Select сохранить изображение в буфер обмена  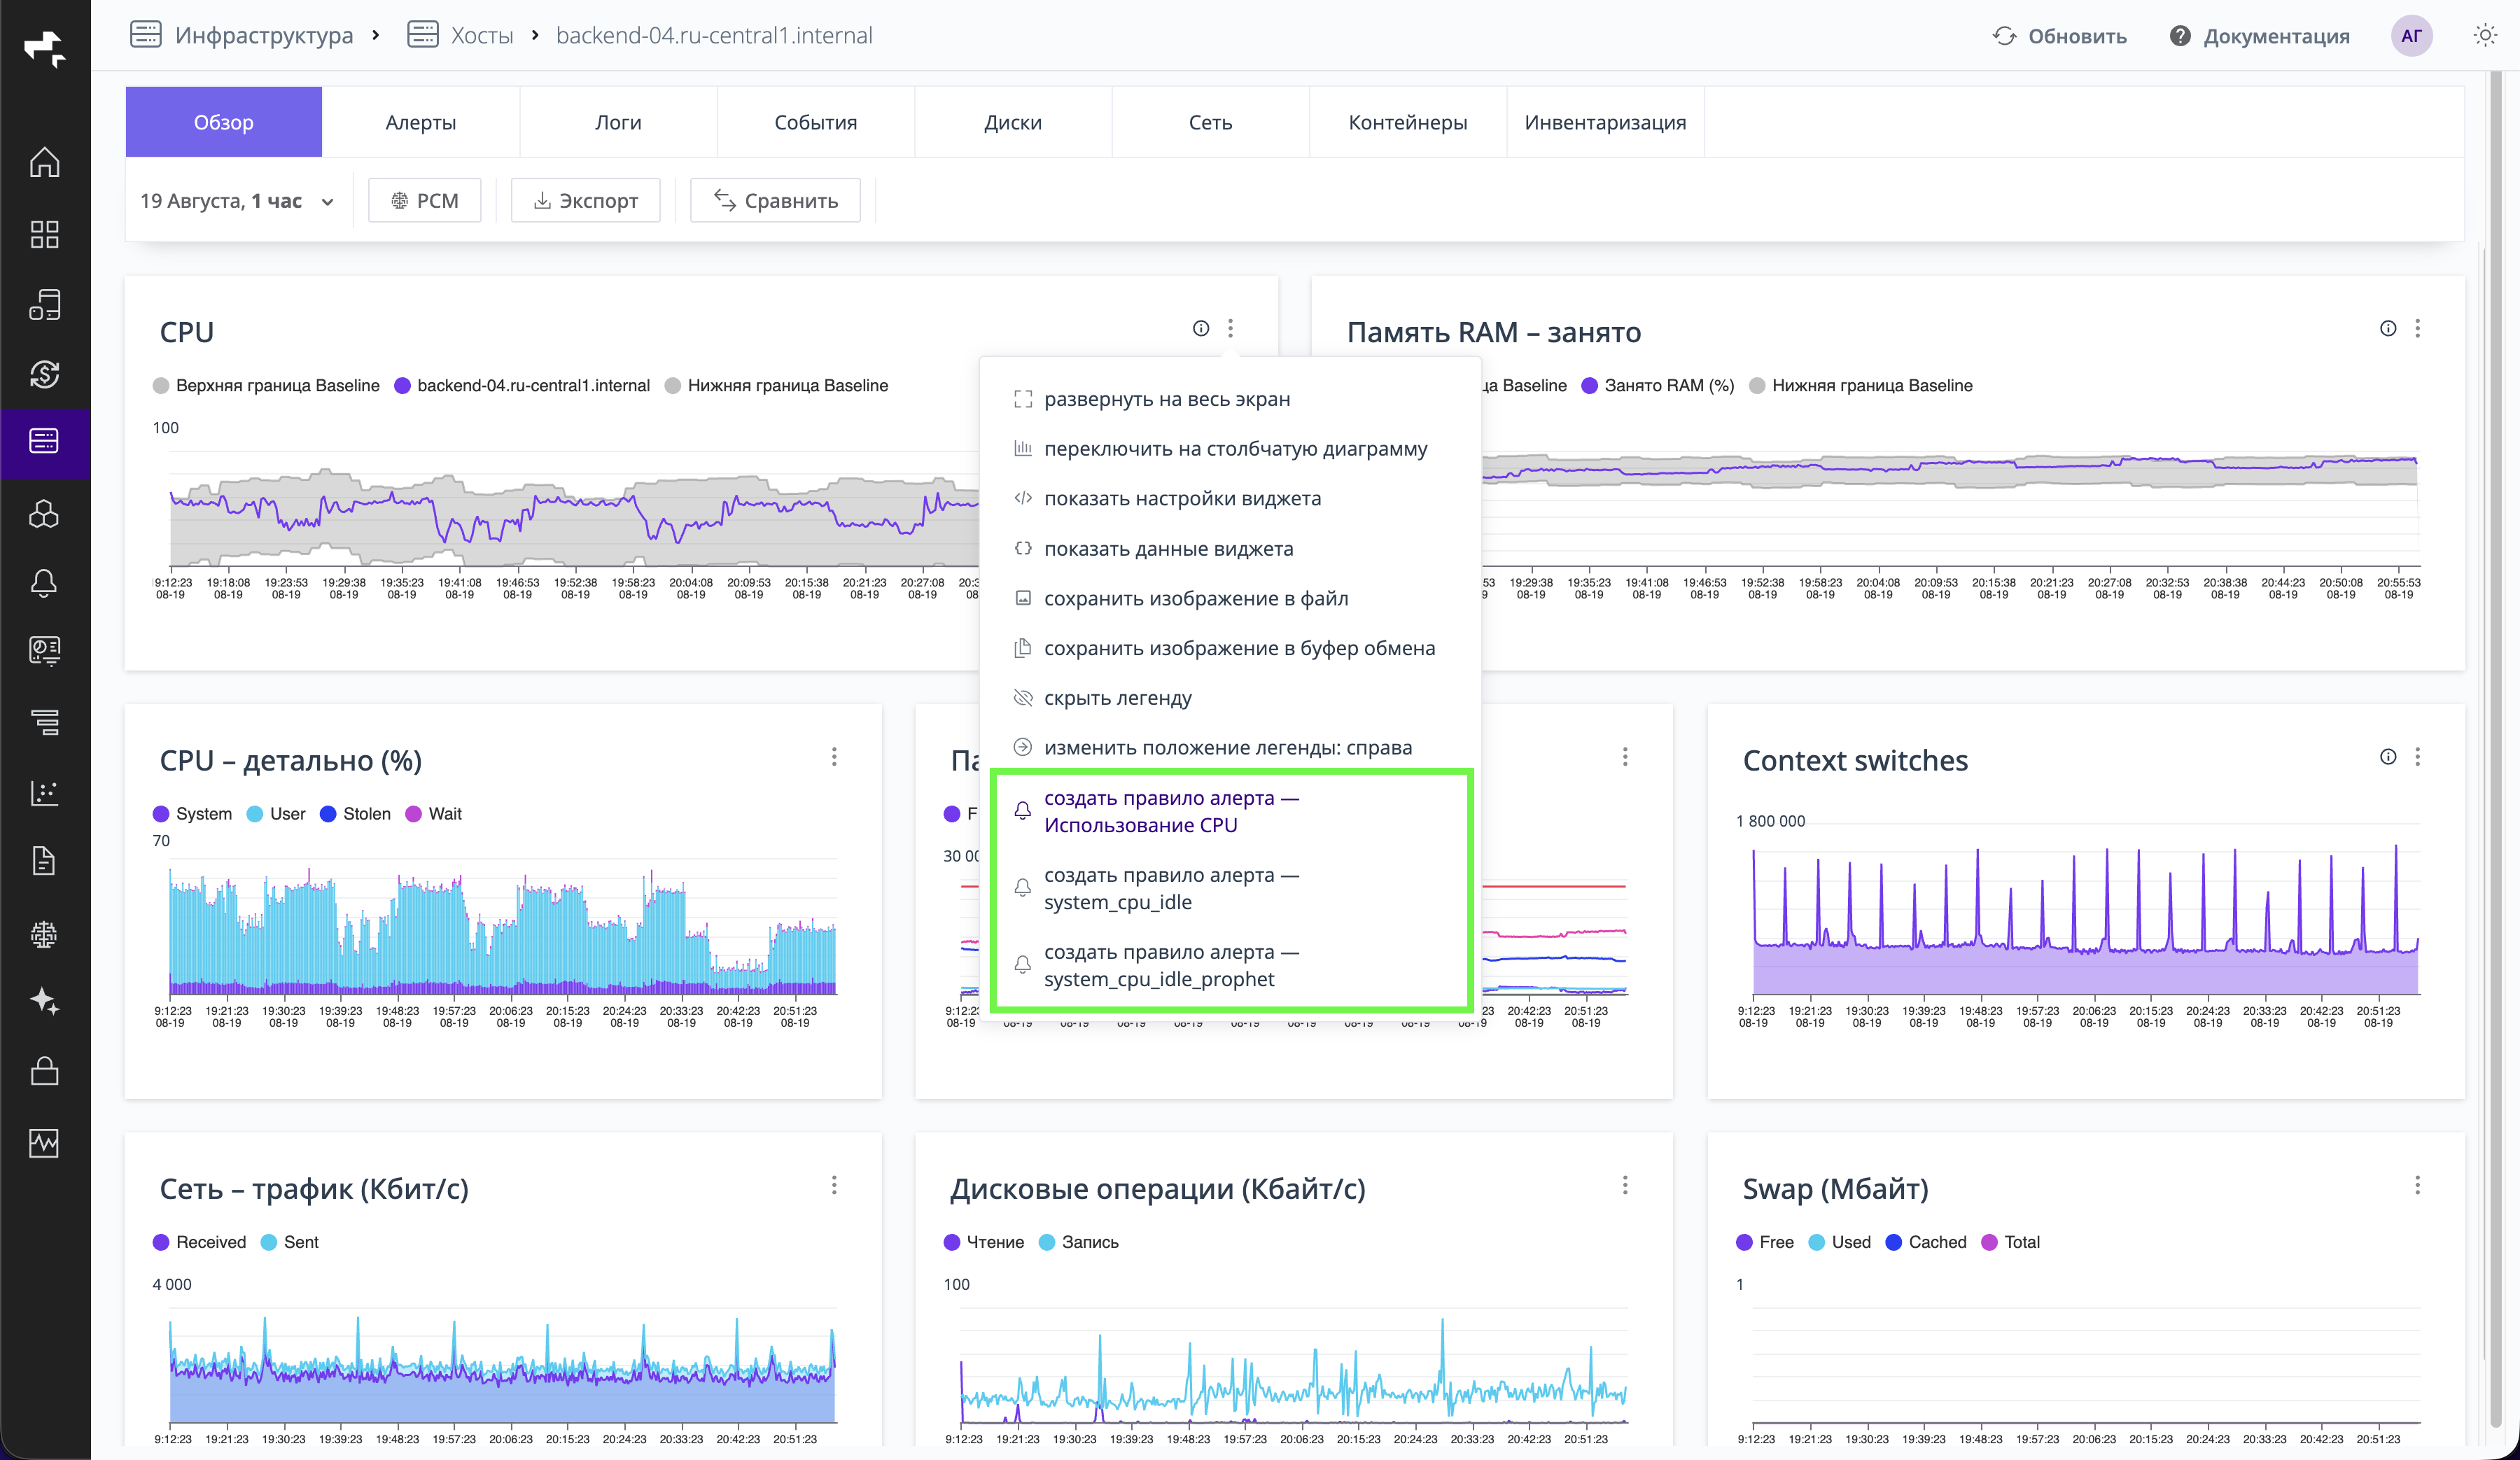tap(1230, 648)
